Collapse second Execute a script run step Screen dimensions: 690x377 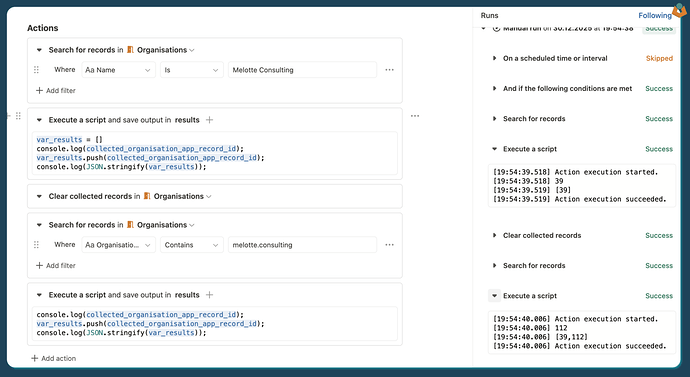[494, 296]
